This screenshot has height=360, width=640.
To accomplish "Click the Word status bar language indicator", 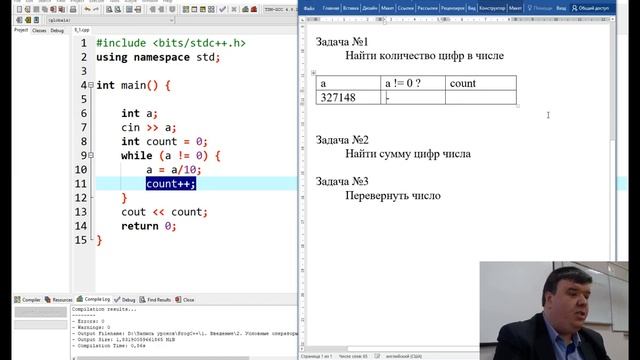I will [x=404, y=356].
